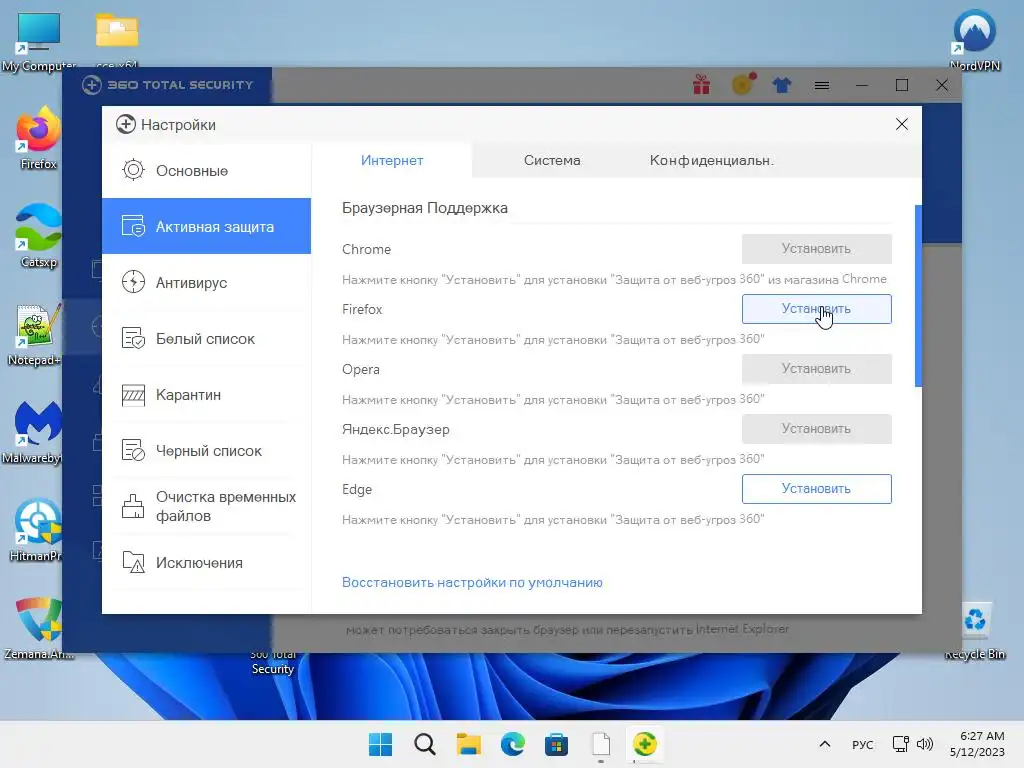Open File Explorer from the taskbar
Screen dimensions: 1024x768
(x=468, y=744)
